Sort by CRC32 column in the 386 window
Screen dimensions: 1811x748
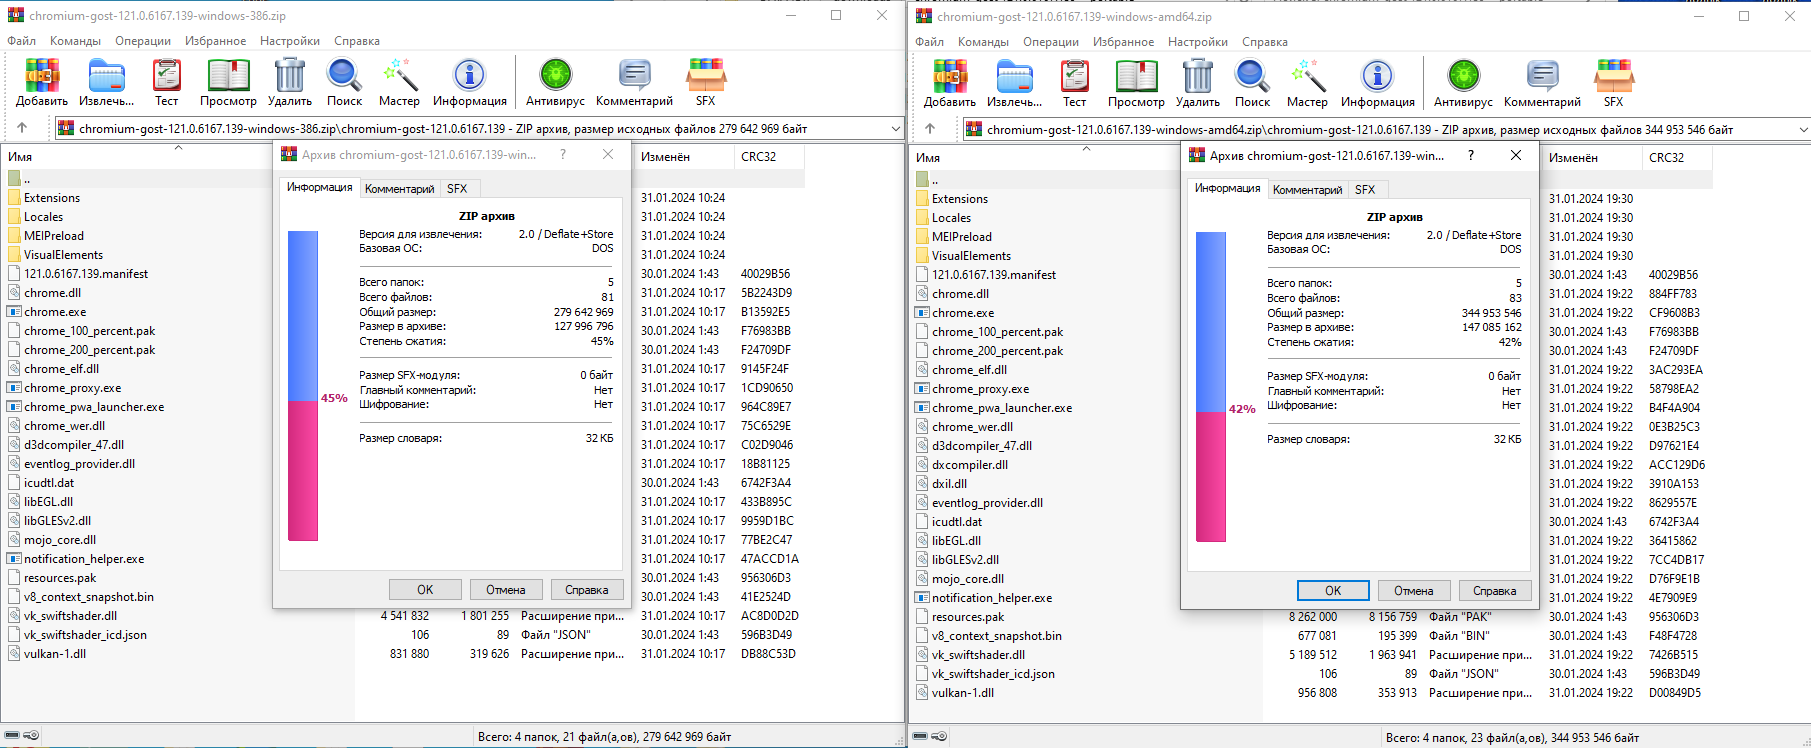(x=770, y=156)
